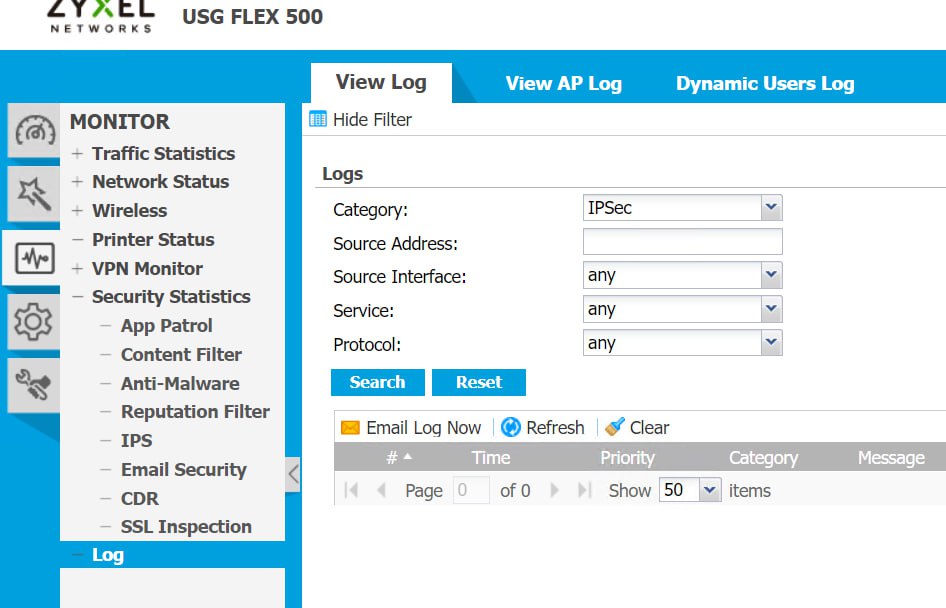Switch to the View AP Log tab
The height and width of the screenshot is (608, 946).
coord(563,84)
